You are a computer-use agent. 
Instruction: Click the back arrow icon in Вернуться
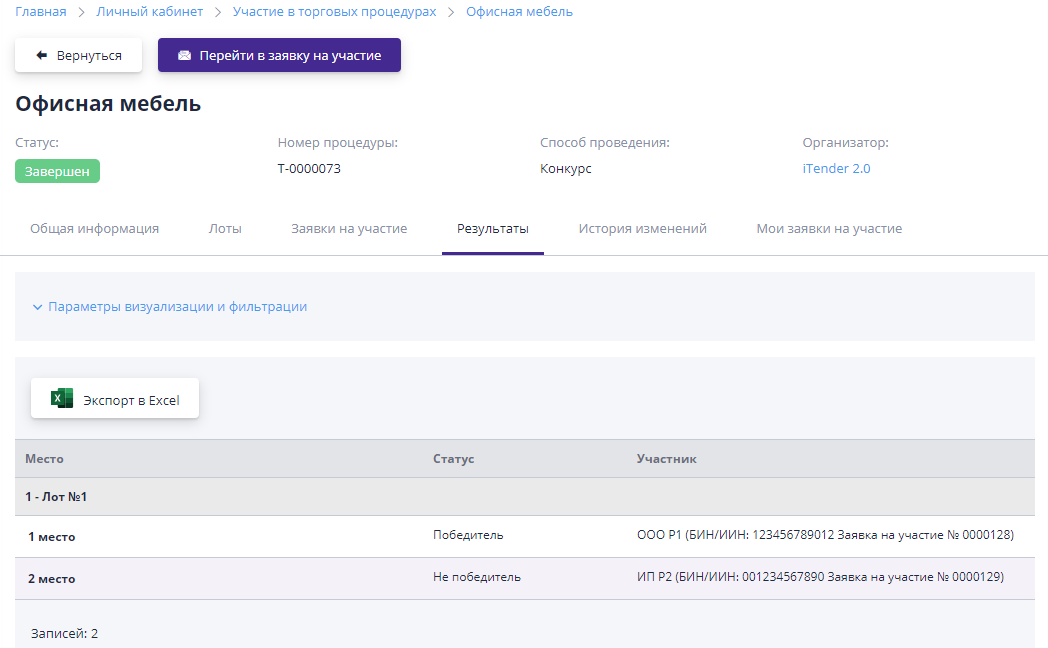tap(41, 55)
